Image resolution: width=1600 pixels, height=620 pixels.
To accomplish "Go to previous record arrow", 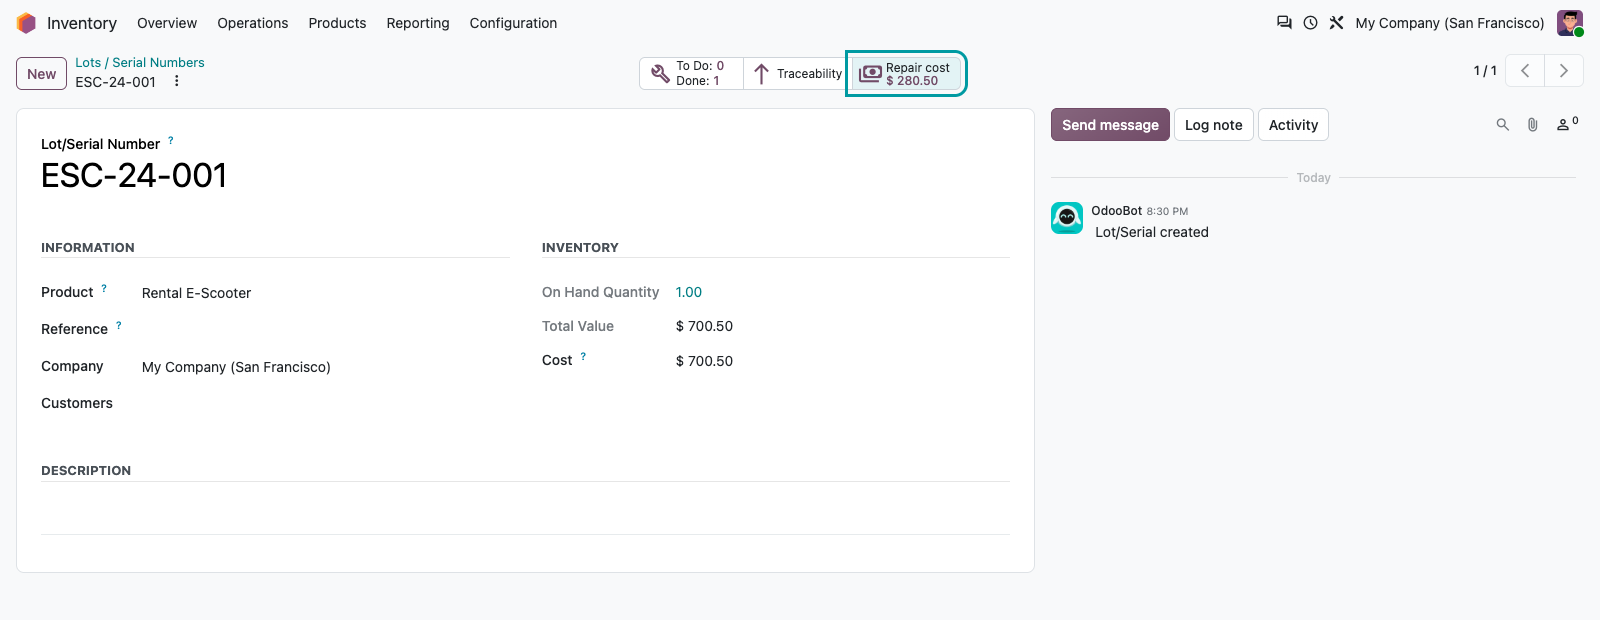I will coord(1525,71).
